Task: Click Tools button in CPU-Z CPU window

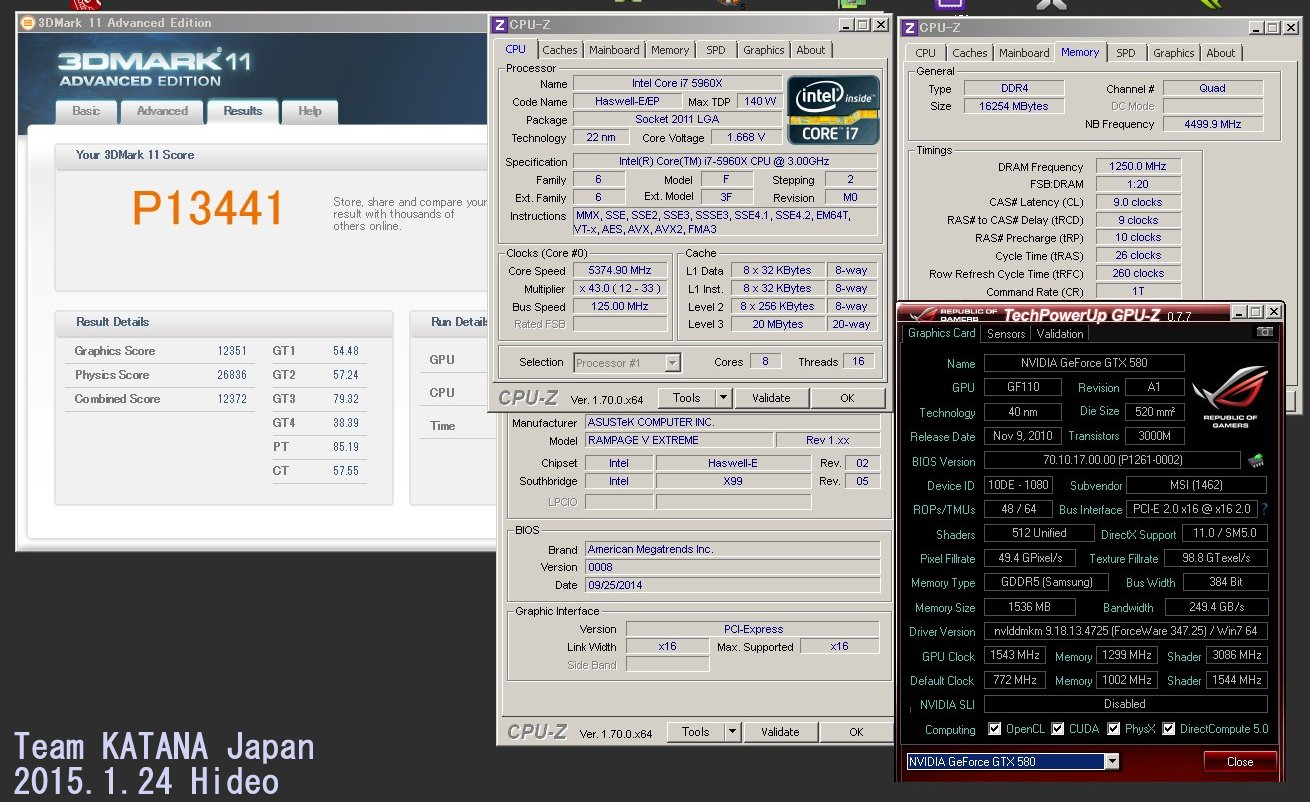Action: click(687, 398)
